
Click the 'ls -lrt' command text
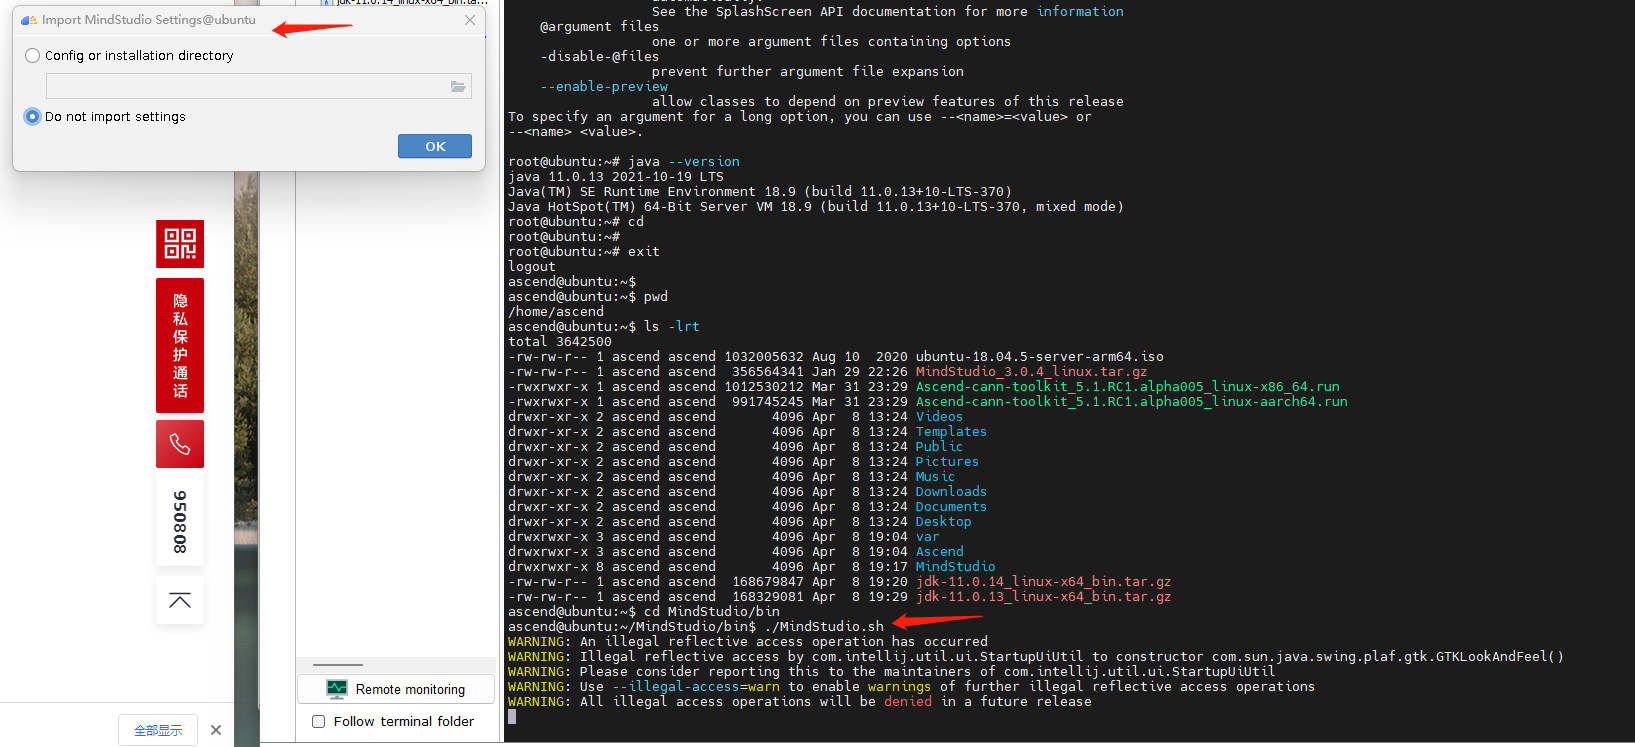click(x=672, y=327)
